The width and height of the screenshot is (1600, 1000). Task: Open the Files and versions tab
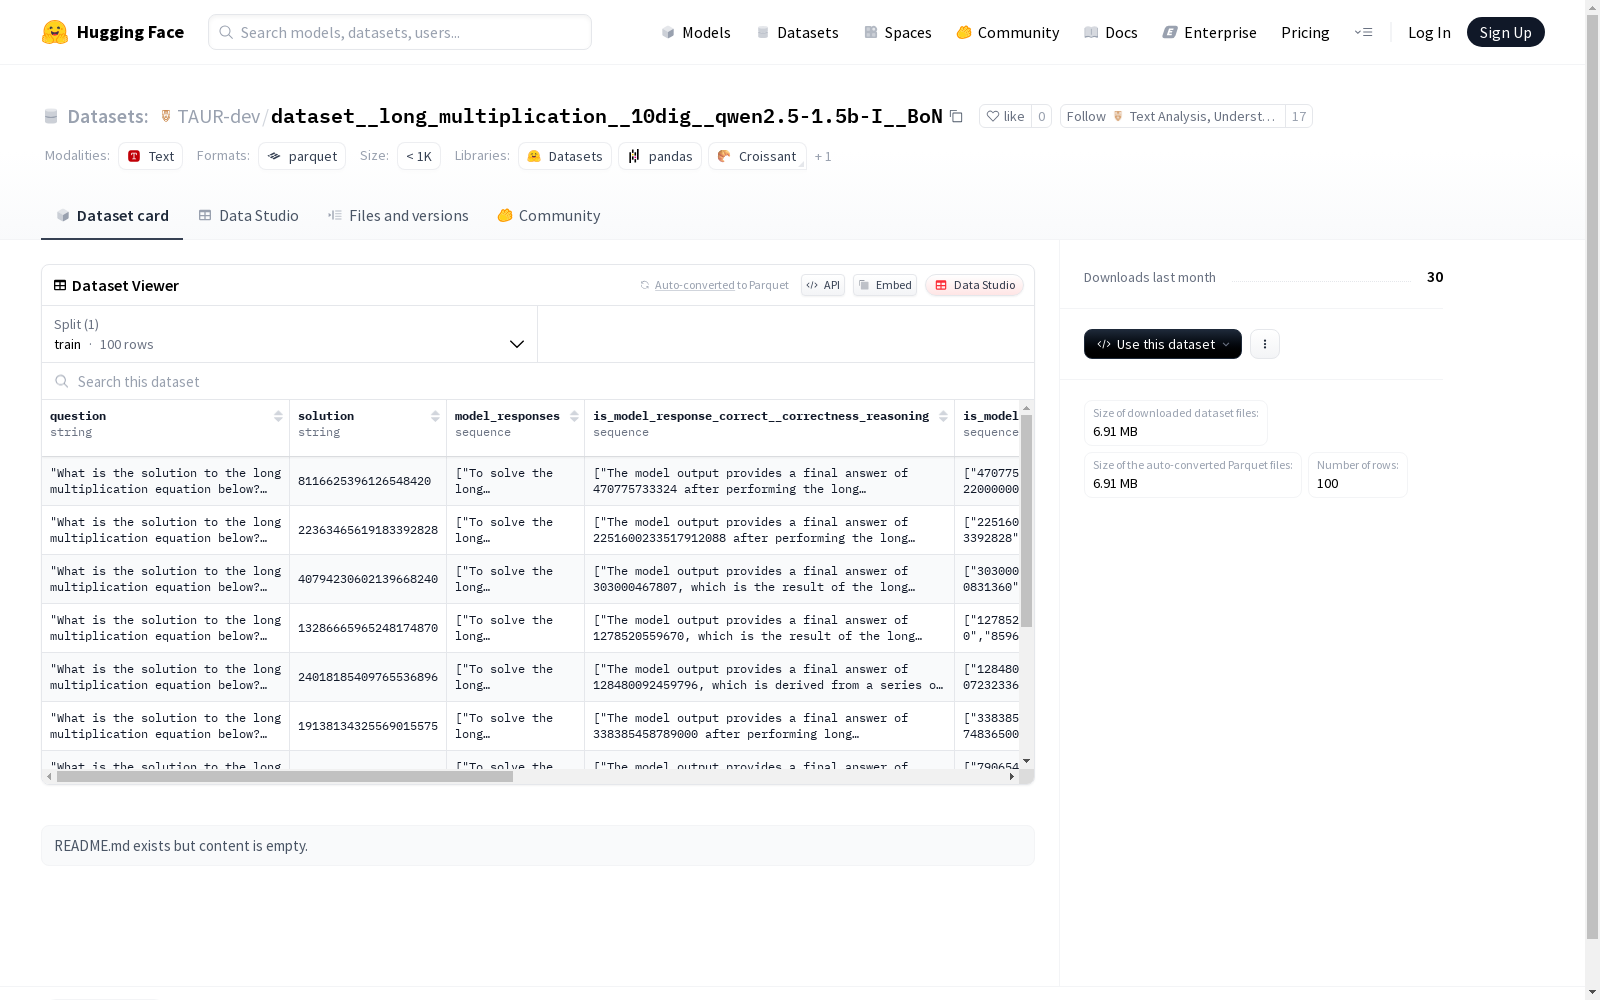(x=398, y=215)
